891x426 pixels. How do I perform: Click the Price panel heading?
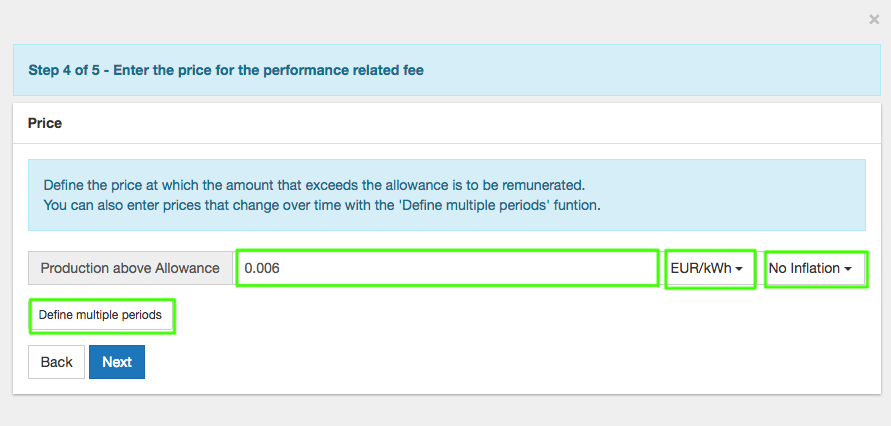click(45, 123)
